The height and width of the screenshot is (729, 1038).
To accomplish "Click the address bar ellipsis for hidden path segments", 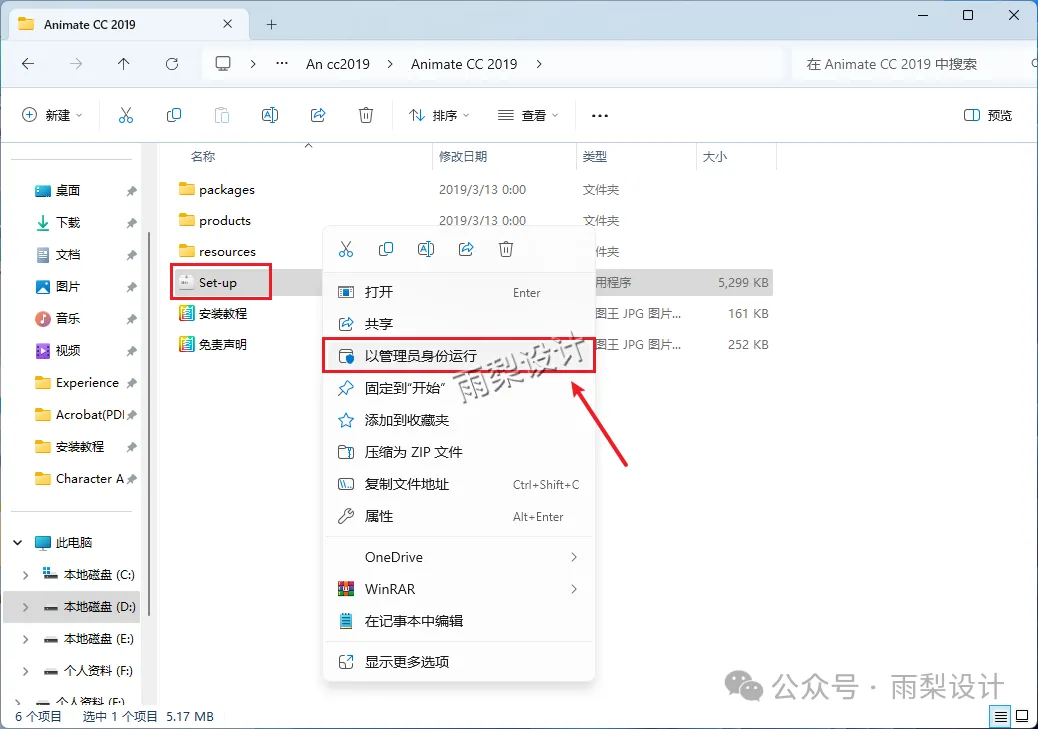I will [x=282, y=64].
